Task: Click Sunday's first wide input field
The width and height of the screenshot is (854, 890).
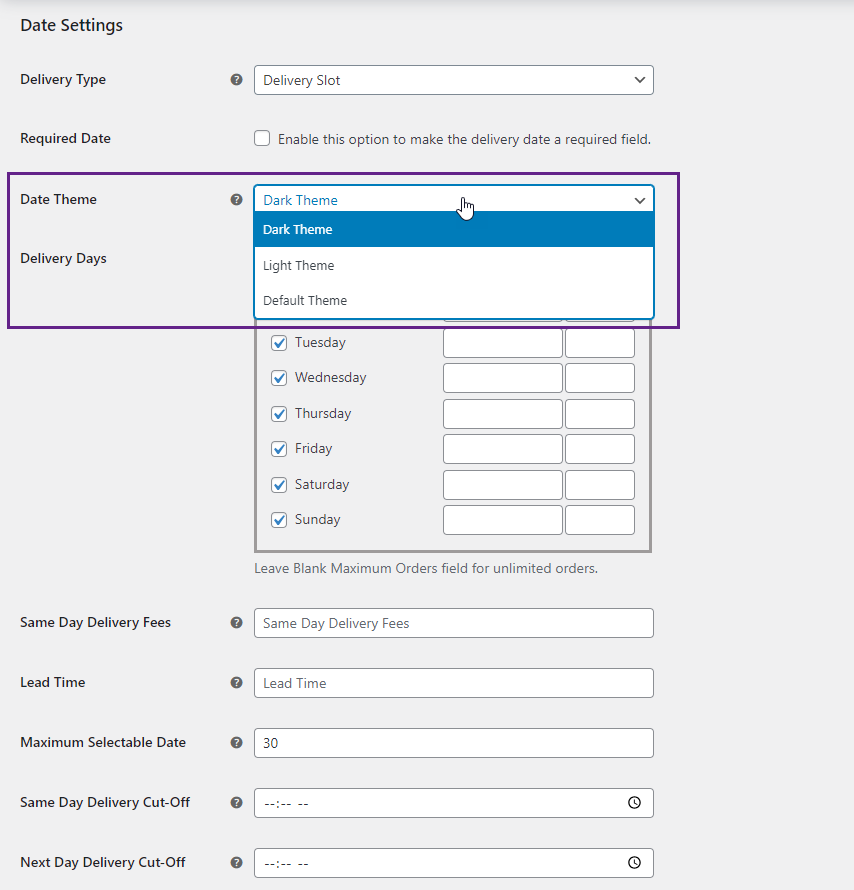Action: [x=503, y=520]
